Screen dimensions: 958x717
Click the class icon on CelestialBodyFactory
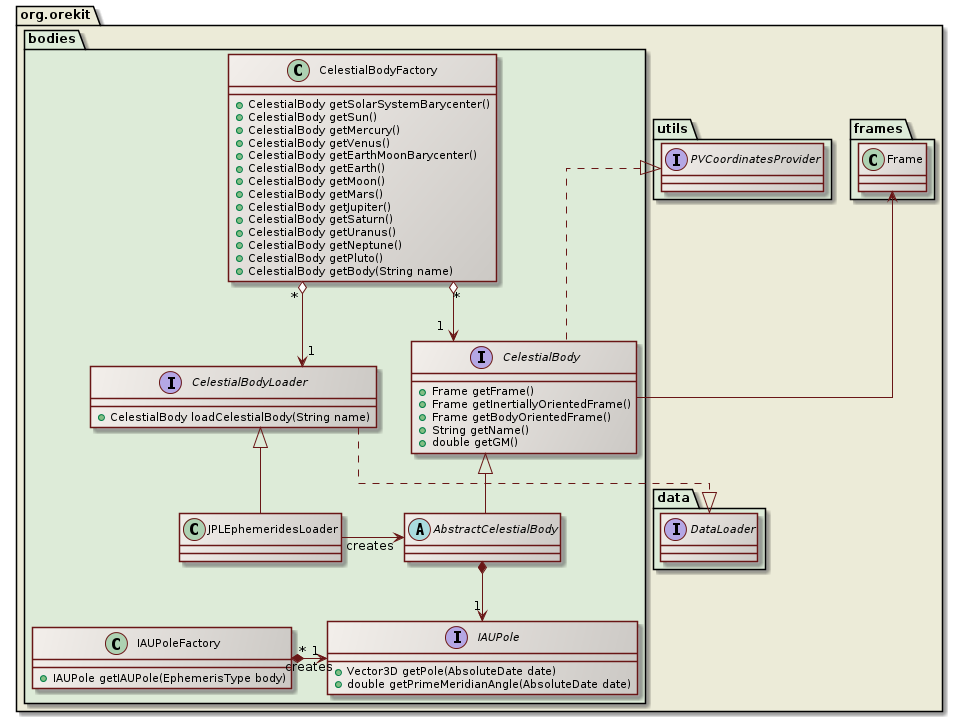point(297,70)
